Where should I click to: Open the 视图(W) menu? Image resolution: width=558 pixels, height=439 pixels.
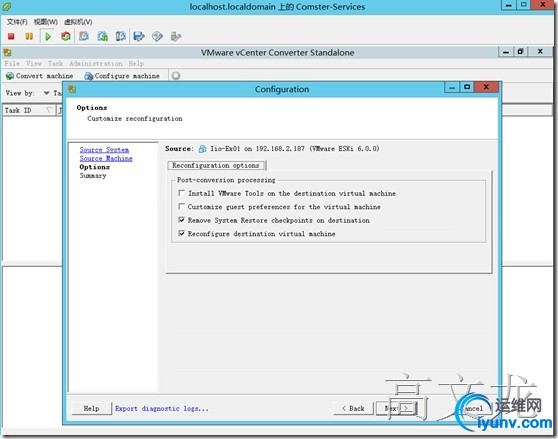[x=46, y=22]
